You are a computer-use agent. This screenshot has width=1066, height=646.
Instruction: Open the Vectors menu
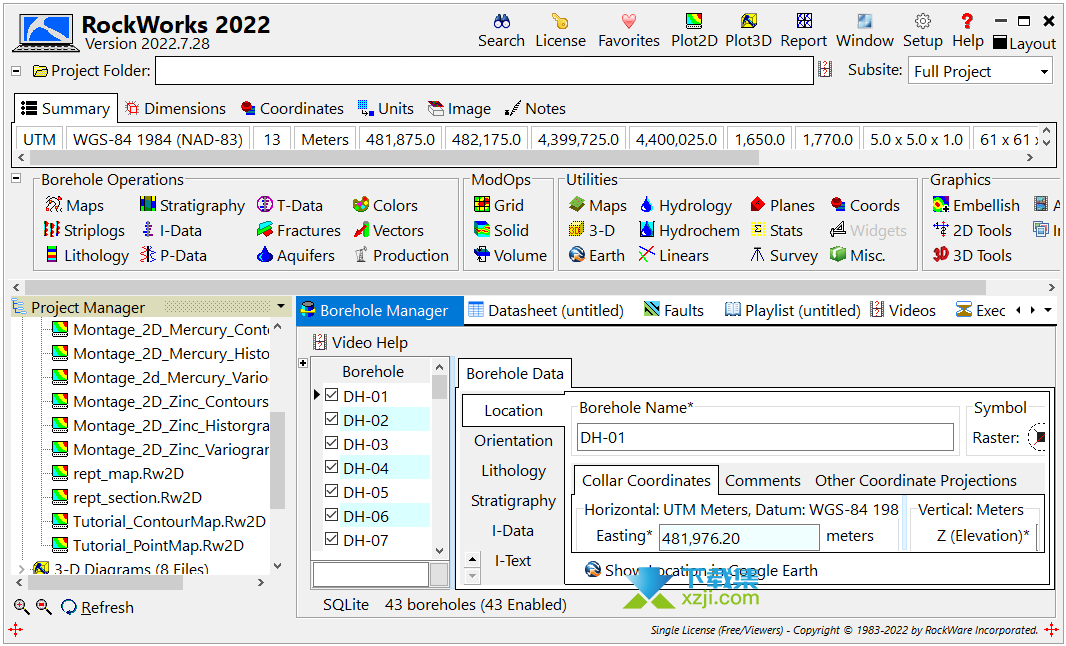388,231
